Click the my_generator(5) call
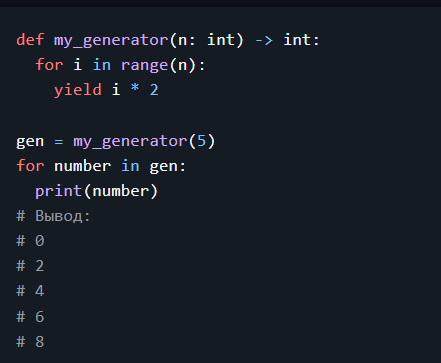The height and width of the screenshot is (363, 441). pos(144,142)
